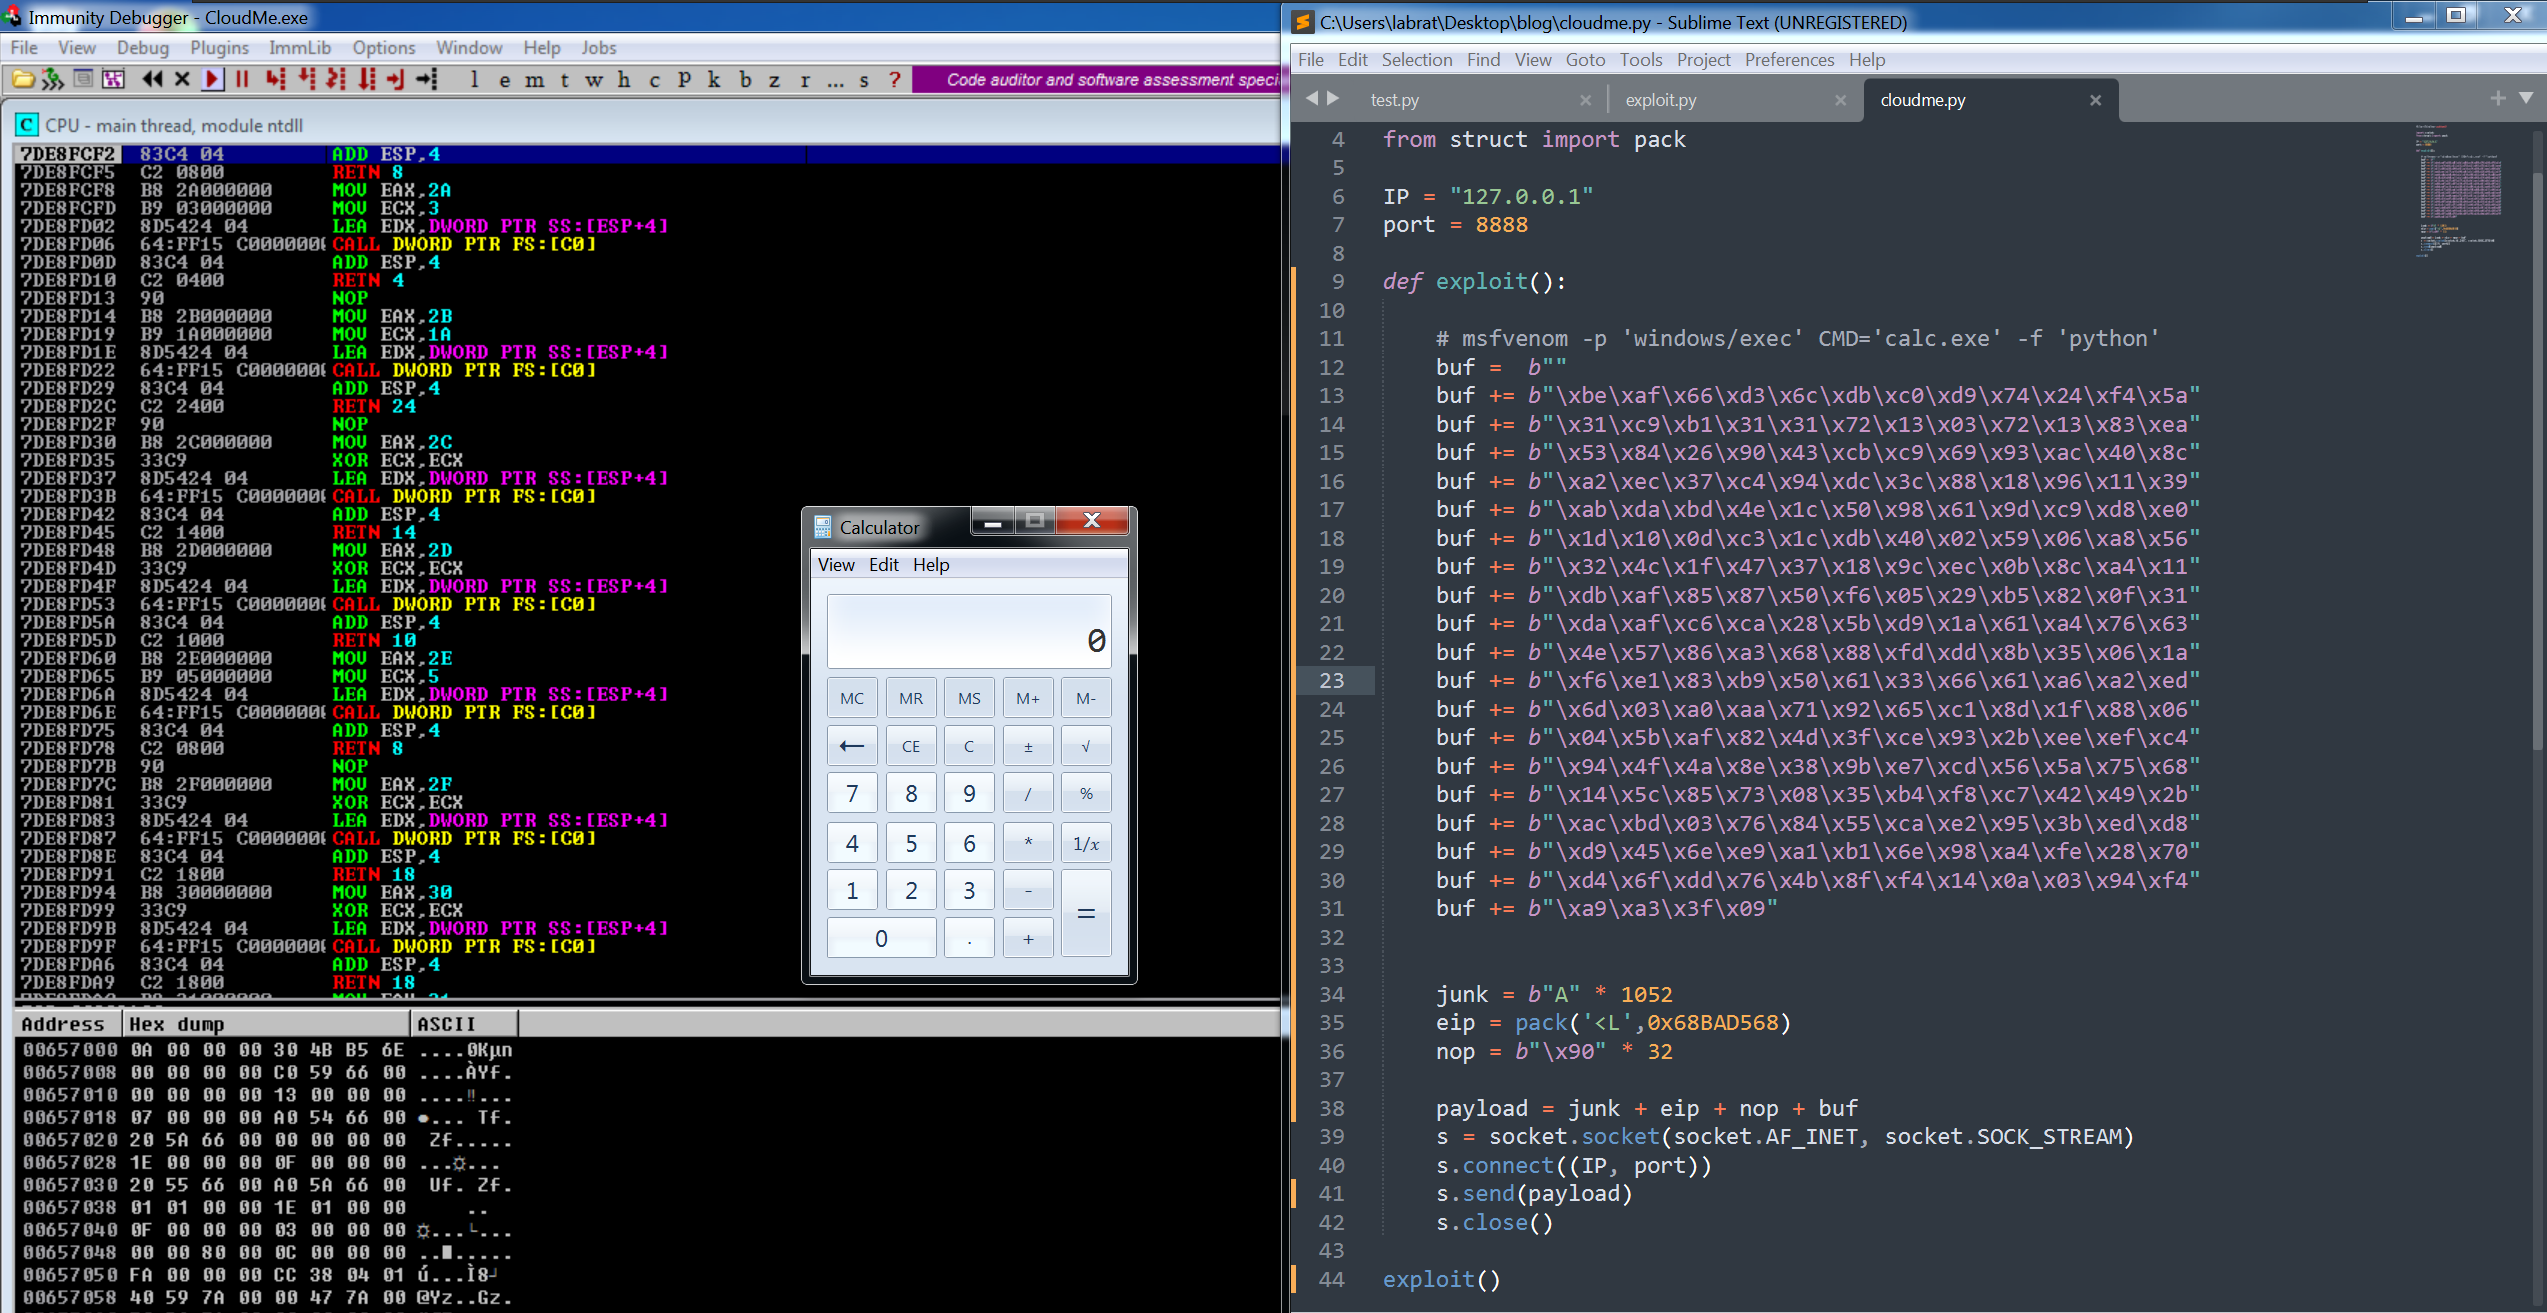The image size is (2547, 1313).
Task: Add a new Sublime tab with plus
Action: (x=2498, y=98)
